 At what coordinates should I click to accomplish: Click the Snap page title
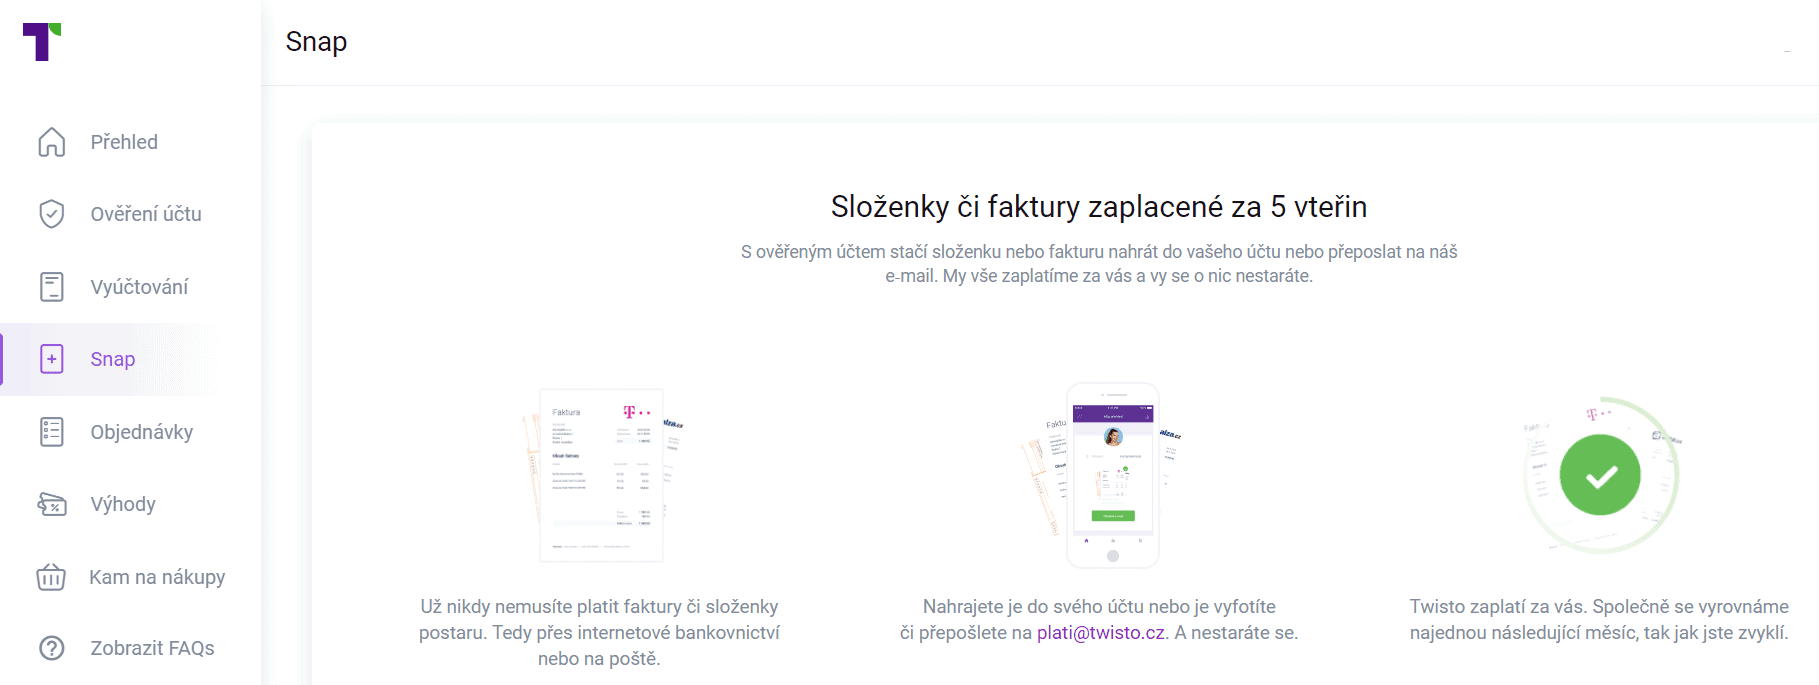tap(316, 42)
